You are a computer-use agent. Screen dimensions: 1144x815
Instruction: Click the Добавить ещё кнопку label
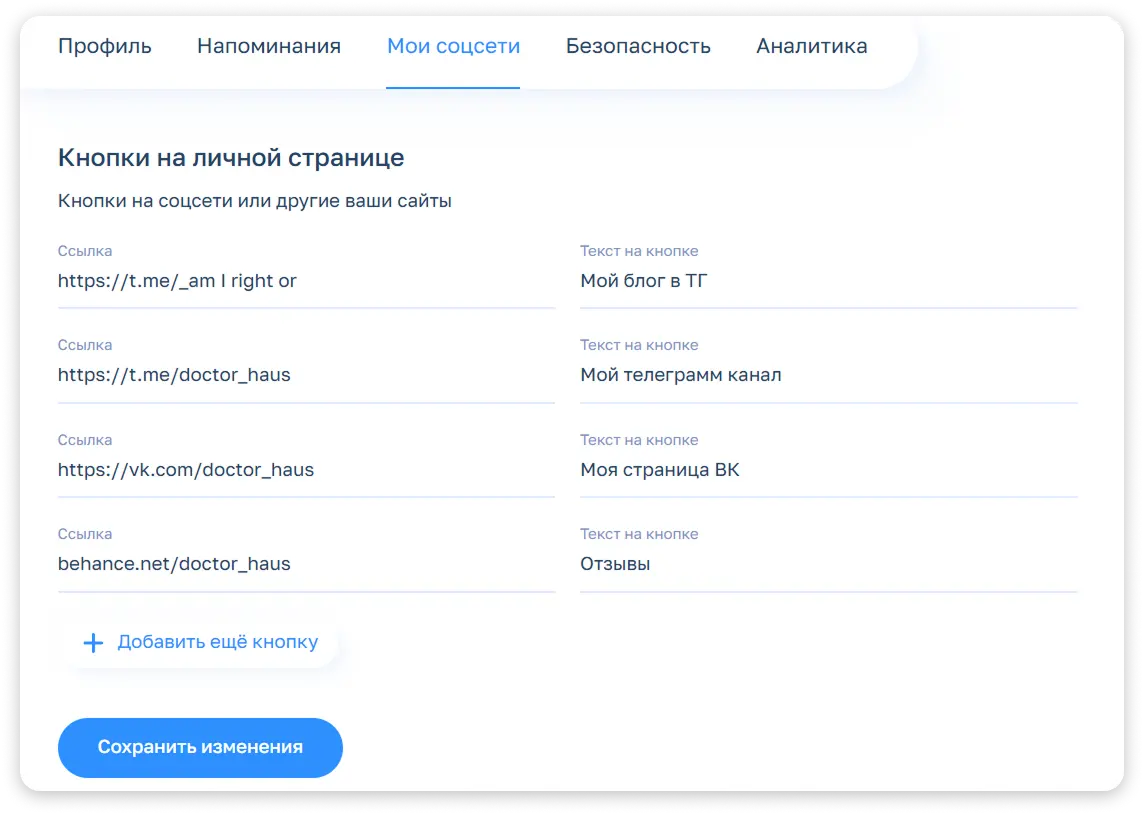217,642
